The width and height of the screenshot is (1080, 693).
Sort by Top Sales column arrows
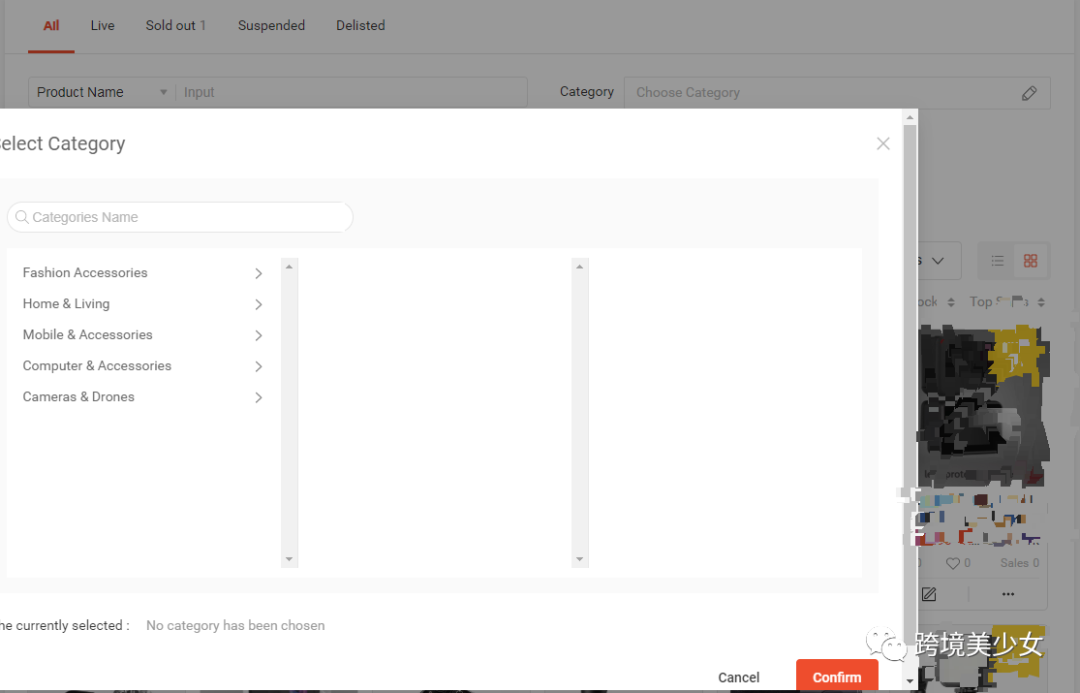[1041, 302]
